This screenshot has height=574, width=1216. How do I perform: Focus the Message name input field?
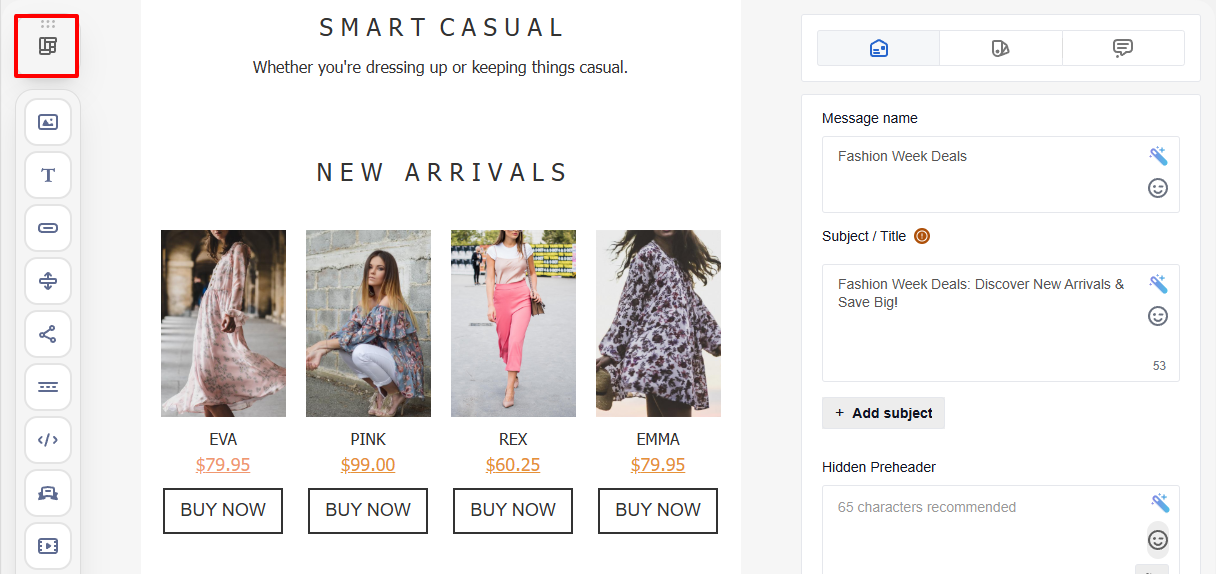pyautogui.click(x=1001, y=174)
